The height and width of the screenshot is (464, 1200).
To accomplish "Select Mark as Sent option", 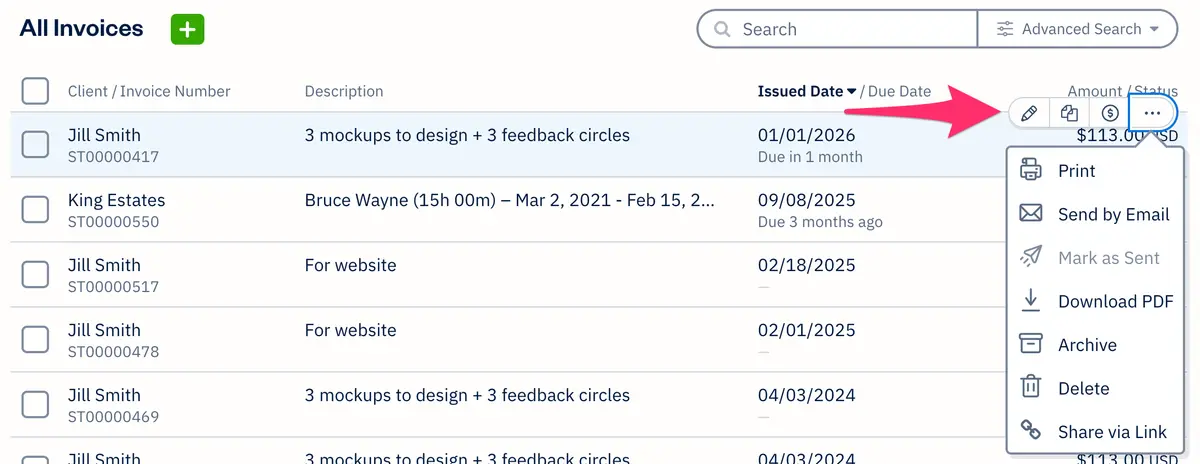I will click(x=1096, y=257).
